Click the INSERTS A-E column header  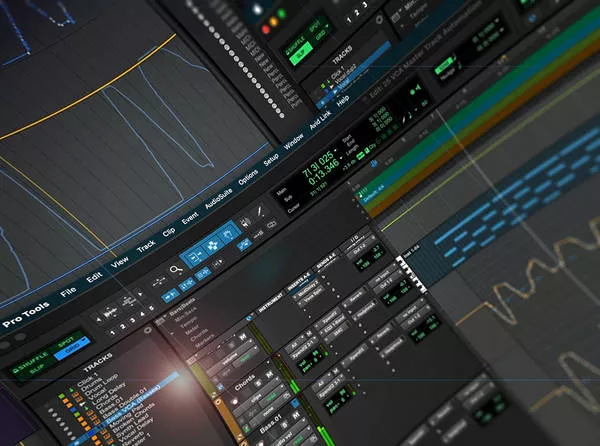click(x=298, y=282)
